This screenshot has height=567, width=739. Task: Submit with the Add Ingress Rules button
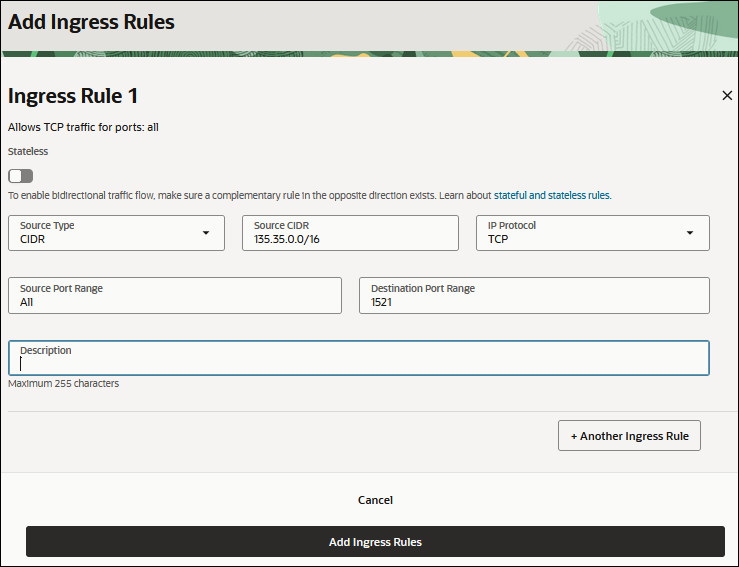point(375,542)
